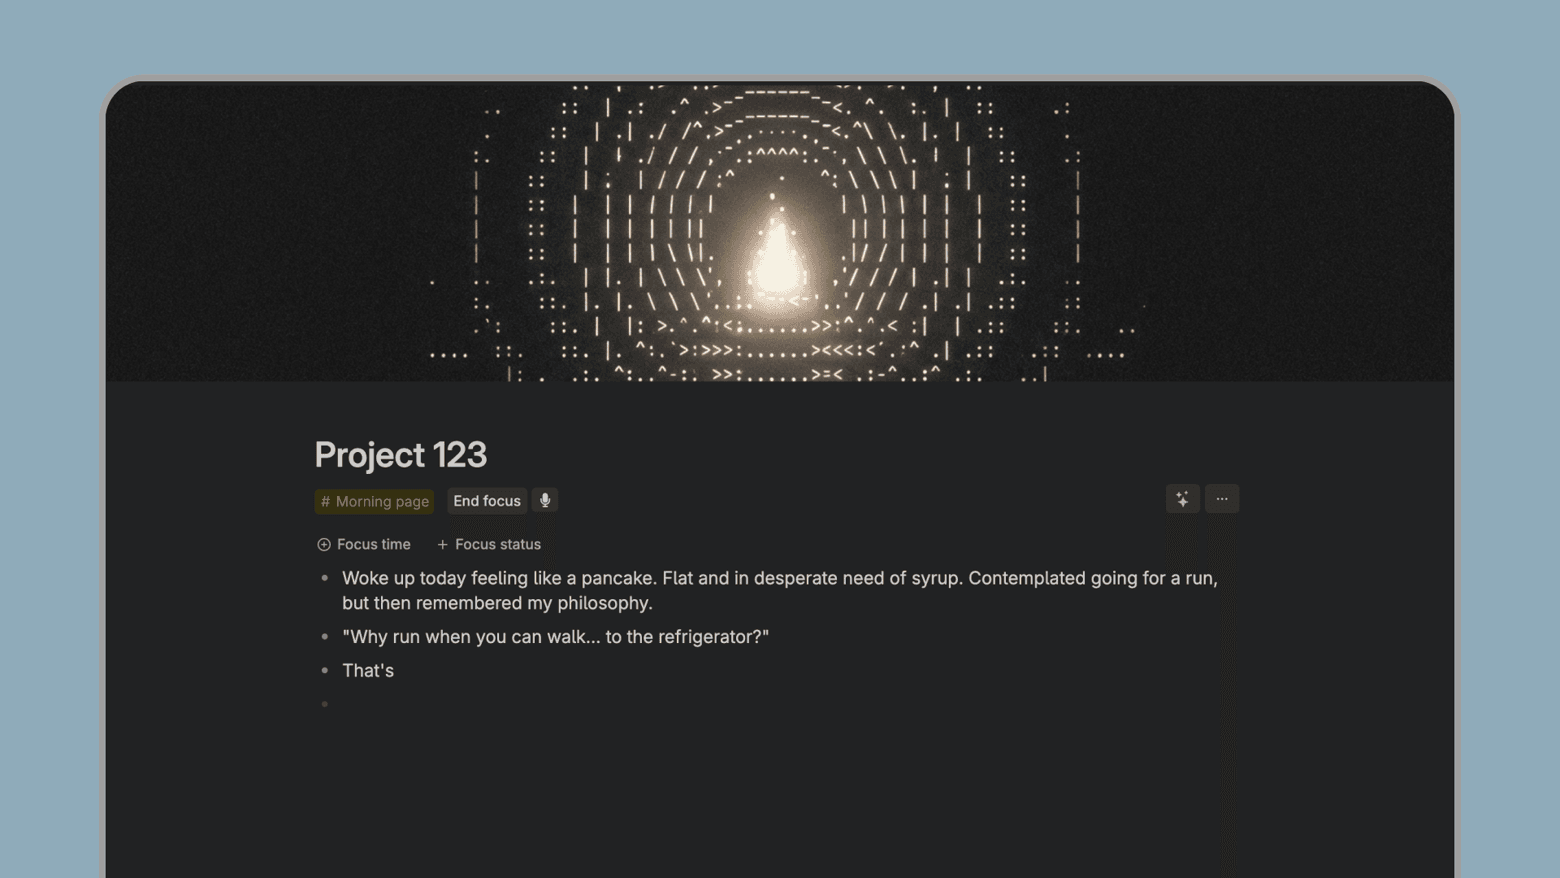Open the three-dot more options menu
This screenshot has height=878, width=1560.
[1222, 499]
